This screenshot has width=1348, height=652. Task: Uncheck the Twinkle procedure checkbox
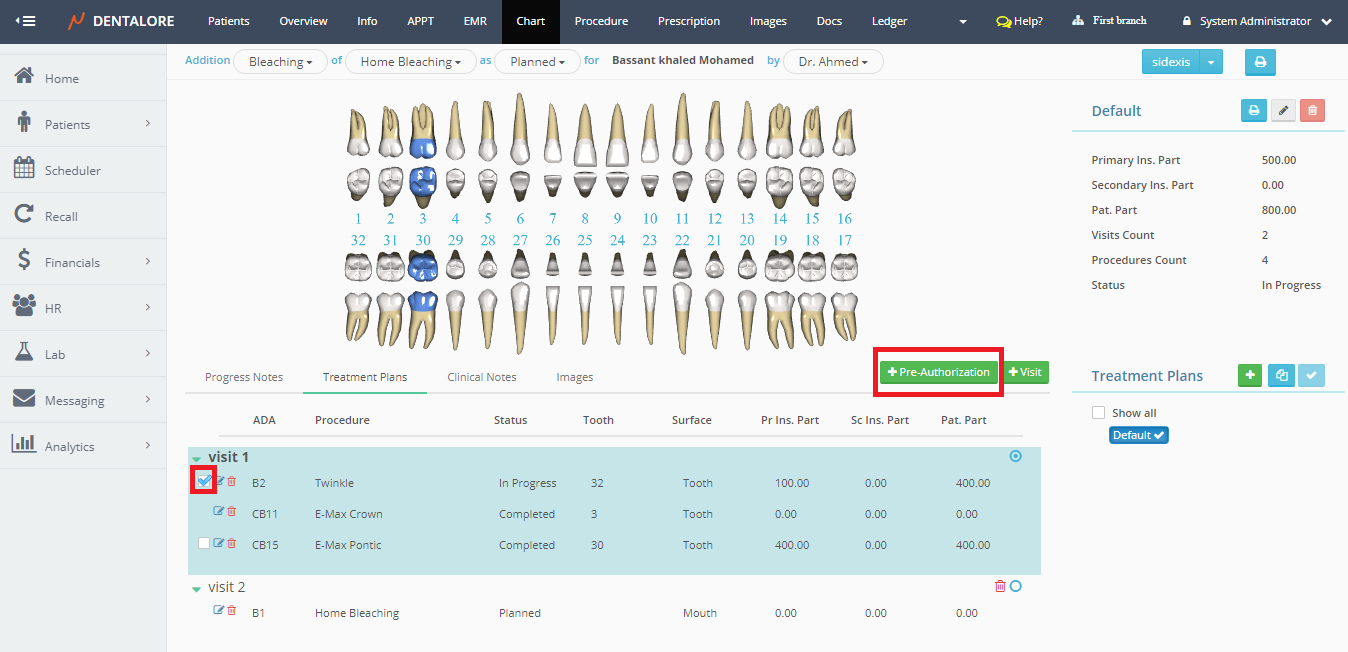tap(204, 482)
